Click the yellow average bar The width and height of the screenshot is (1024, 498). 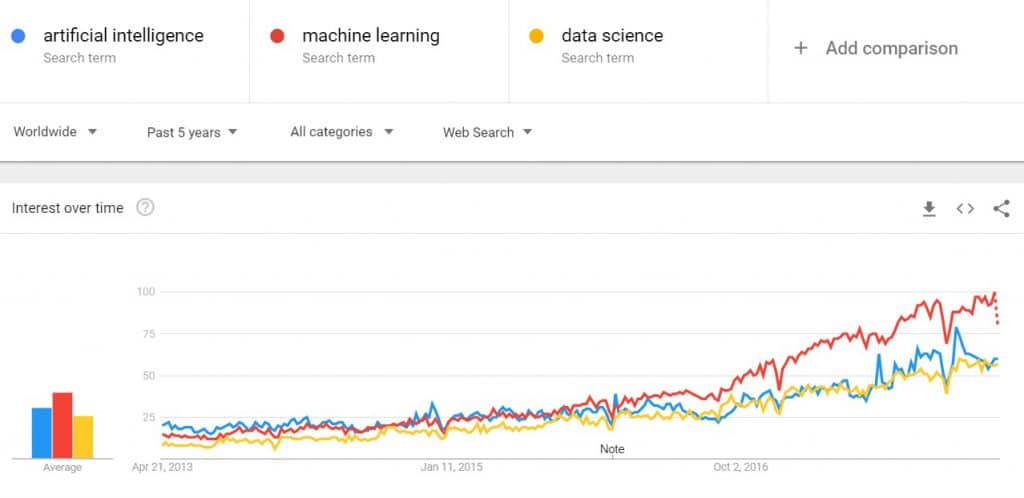(x=83, y=436)
